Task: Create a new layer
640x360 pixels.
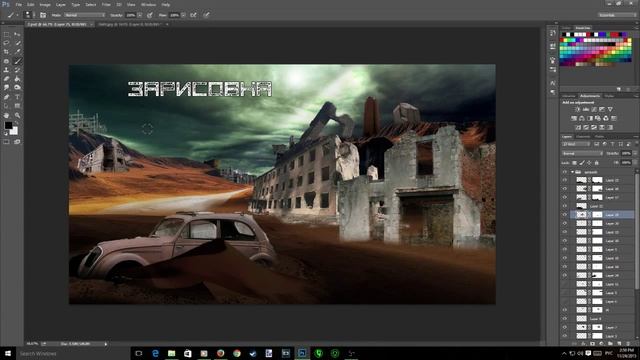Action: point(619,344)
